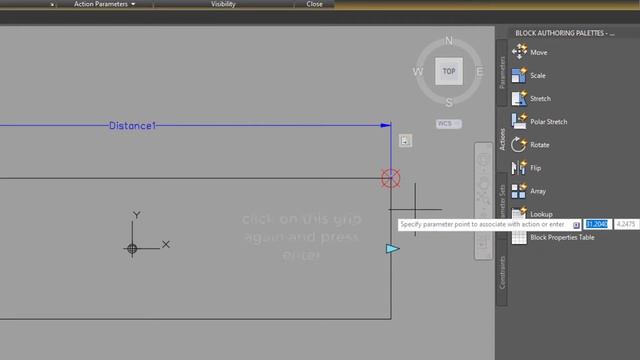Screen dimensions: 640x360
Task: Choose the Flip action icon
Action: (x=519, y=168)
